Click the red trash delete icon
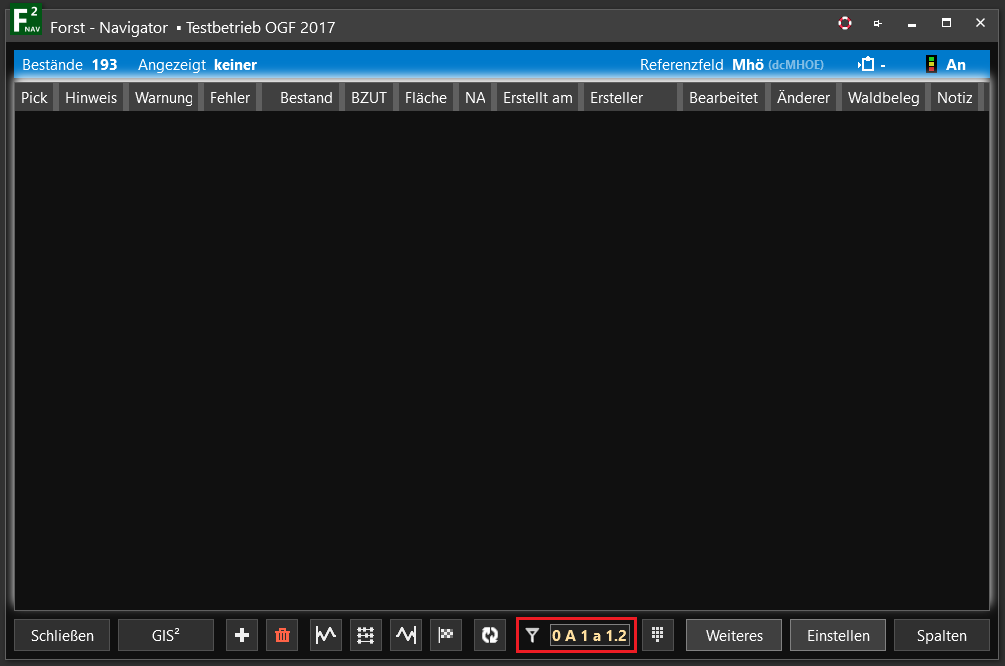1005x666 pixels. click(x=282, y=635)
